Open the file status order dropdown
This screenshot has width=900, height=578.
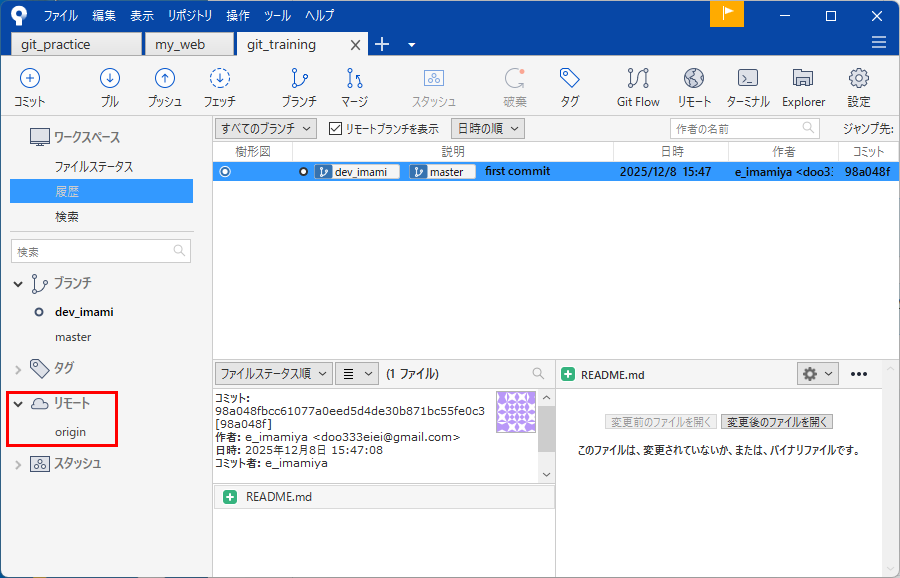[273, 374]
